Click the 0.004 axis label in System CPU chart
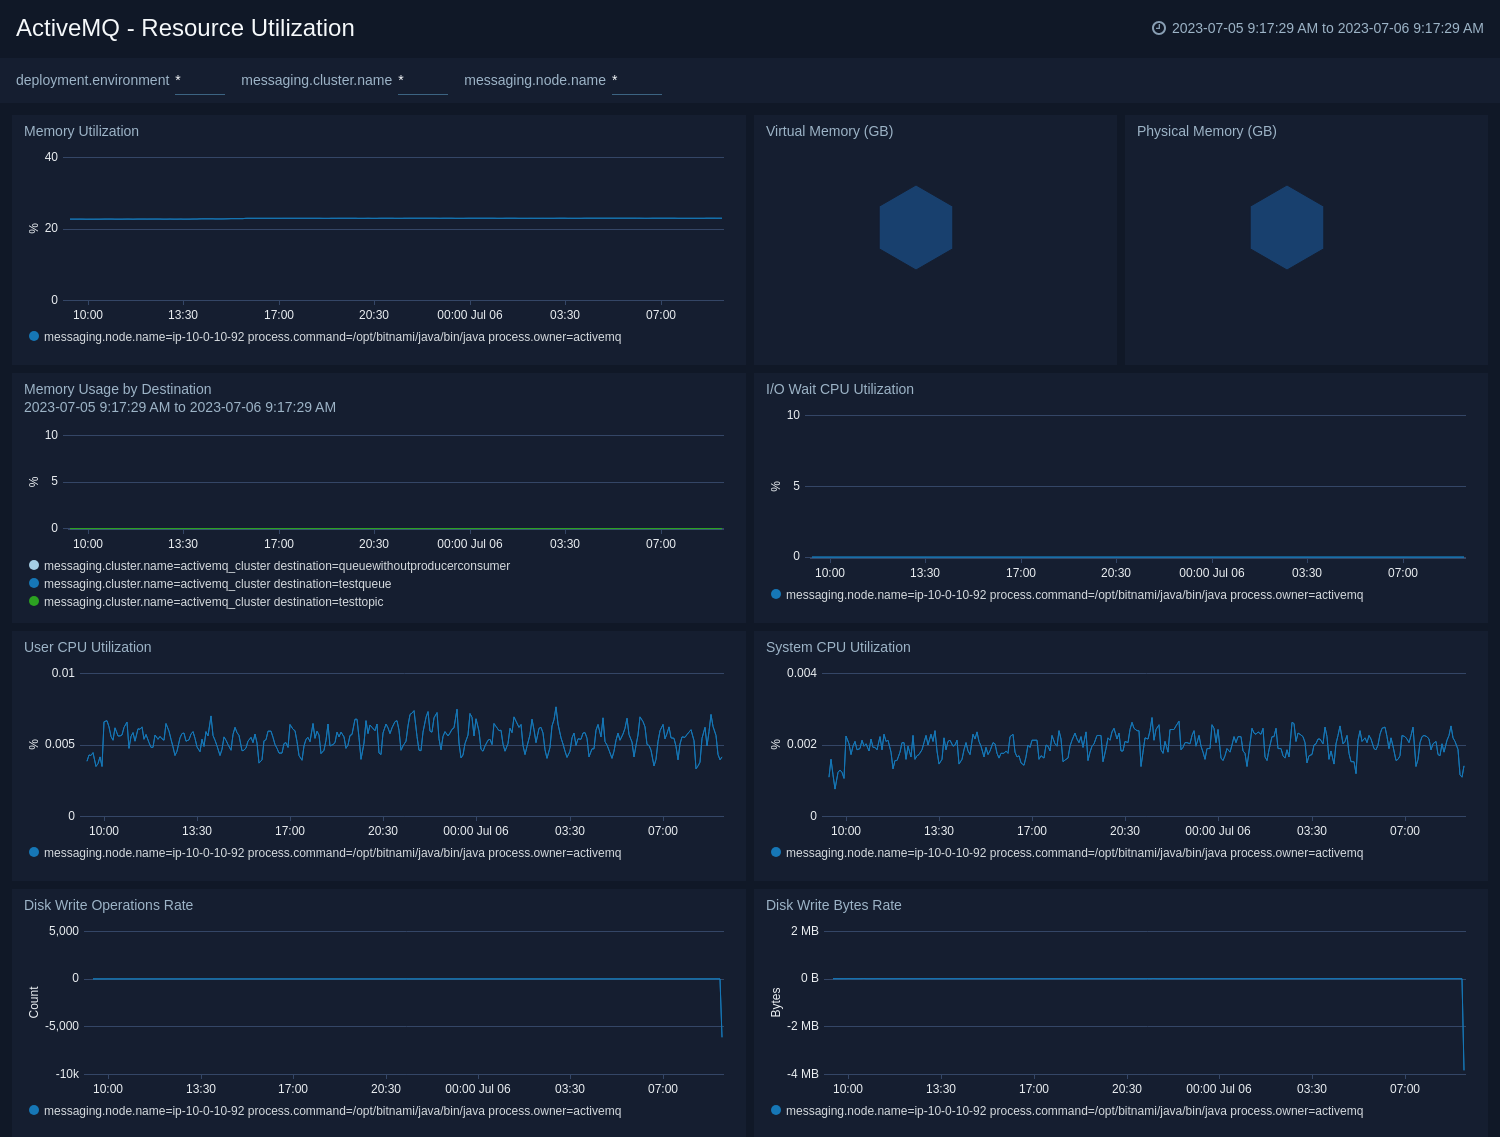The height and width of the screenshot is (1137, 1500). 802,673
